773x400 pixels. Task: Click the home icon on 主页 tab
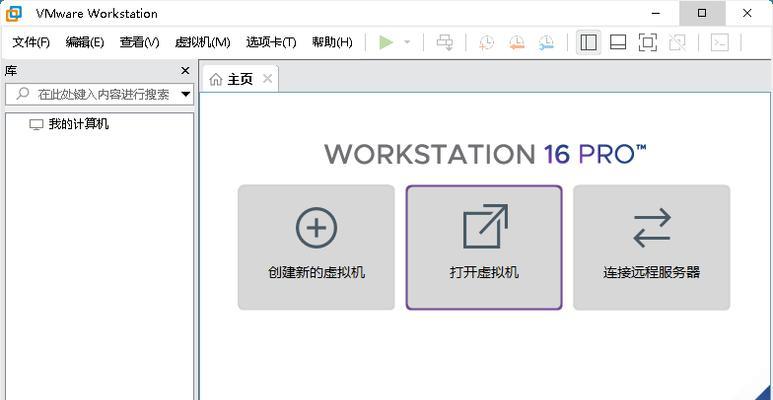[x=215, y=79]
